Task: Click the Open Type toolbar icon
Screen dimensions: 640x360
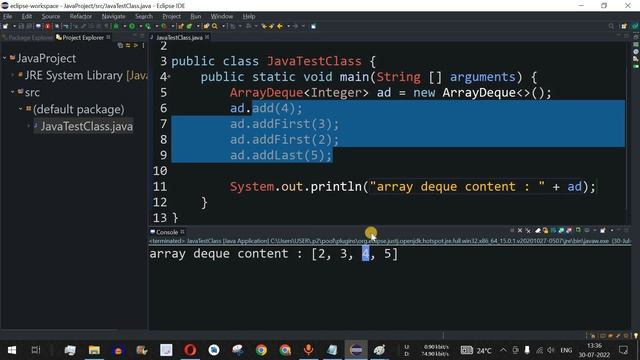Action: click(x=206, y=26)
